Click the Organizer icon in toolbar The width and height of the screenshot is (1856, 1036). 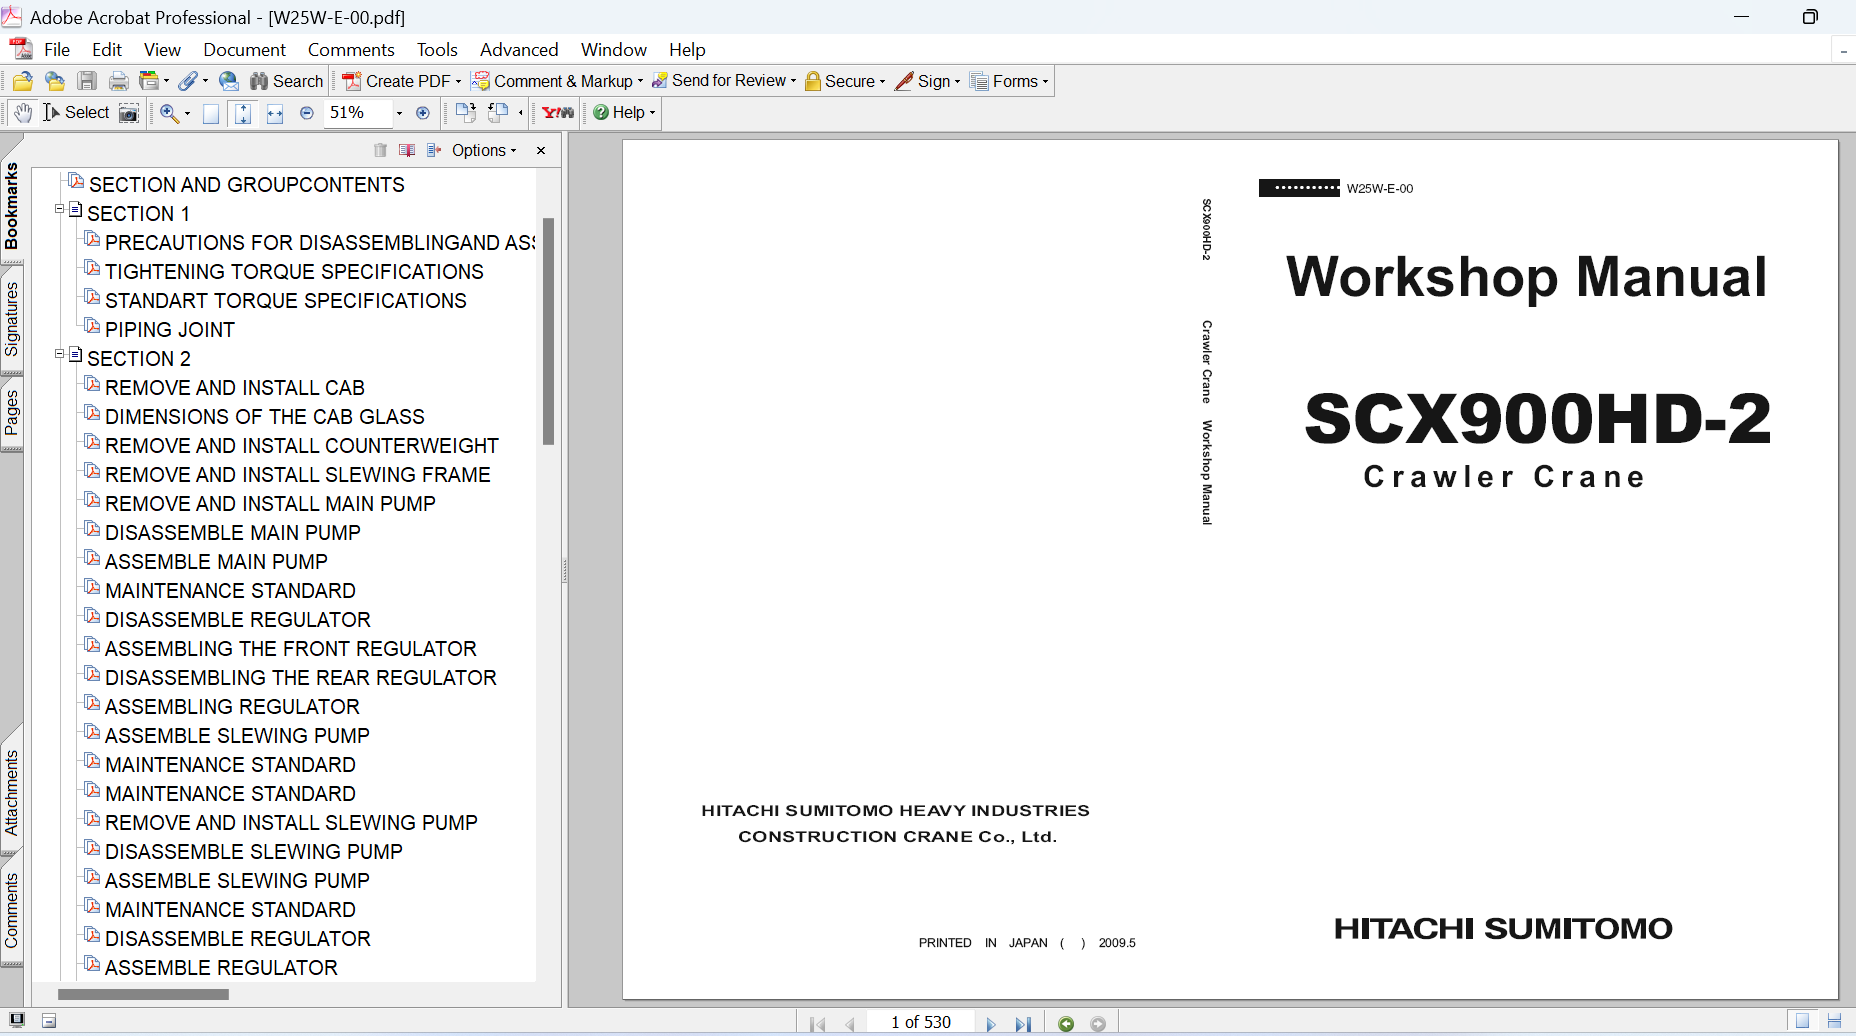(149, 81)
